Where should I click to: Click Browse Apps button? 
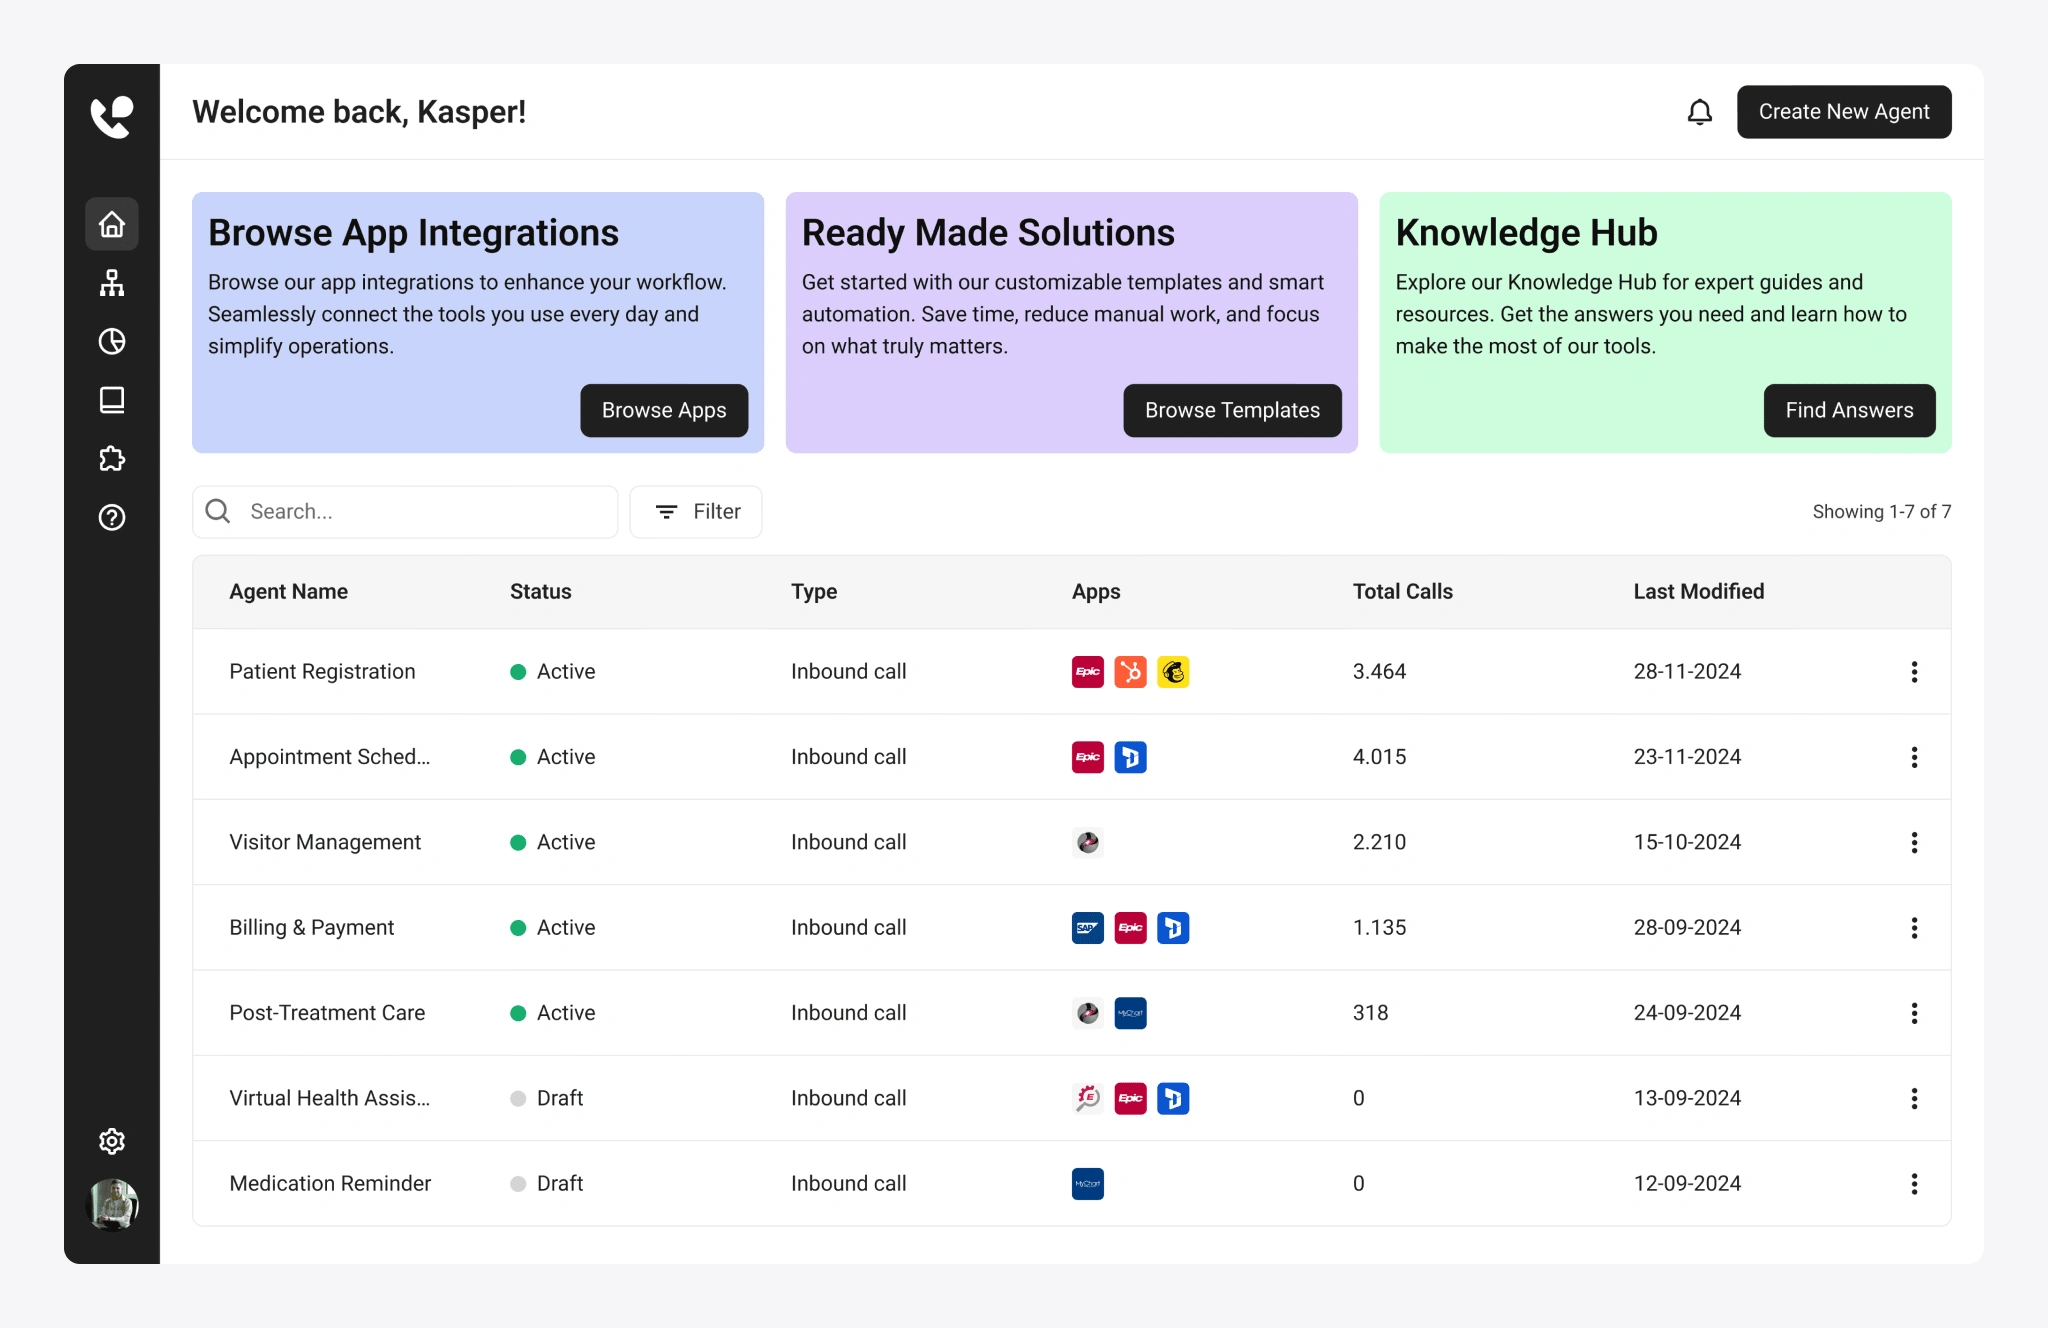[x=664, y=410]
